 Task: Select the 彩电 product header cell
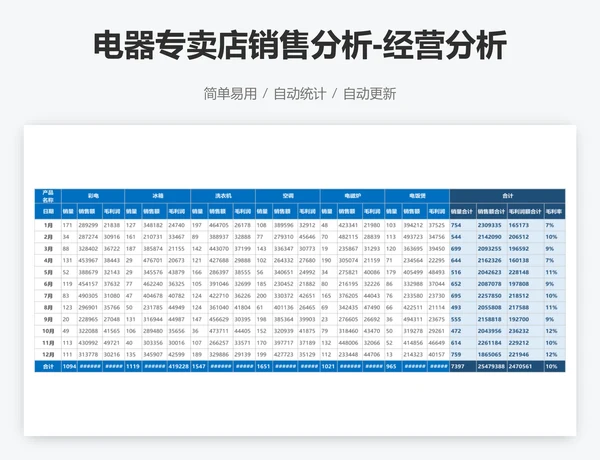coord(93,196)
